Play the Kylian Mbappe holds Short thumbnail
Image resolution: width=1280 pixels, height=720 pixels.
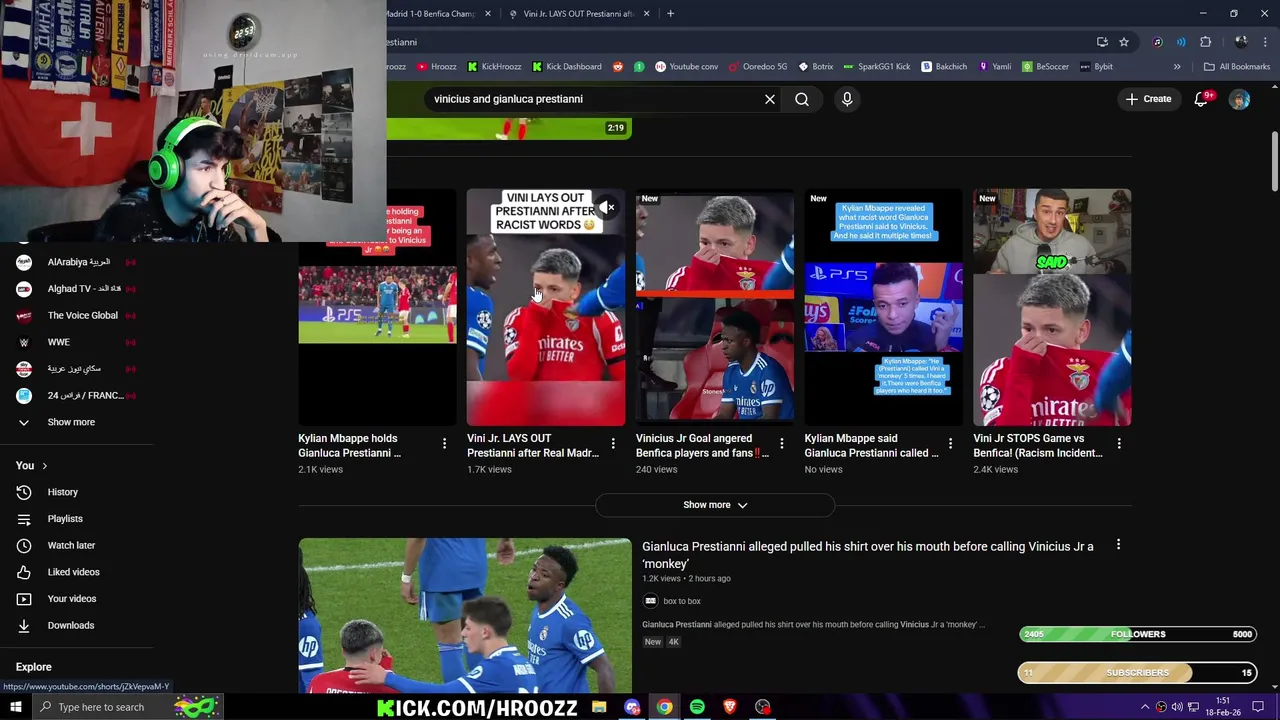[x=377, y=307]
